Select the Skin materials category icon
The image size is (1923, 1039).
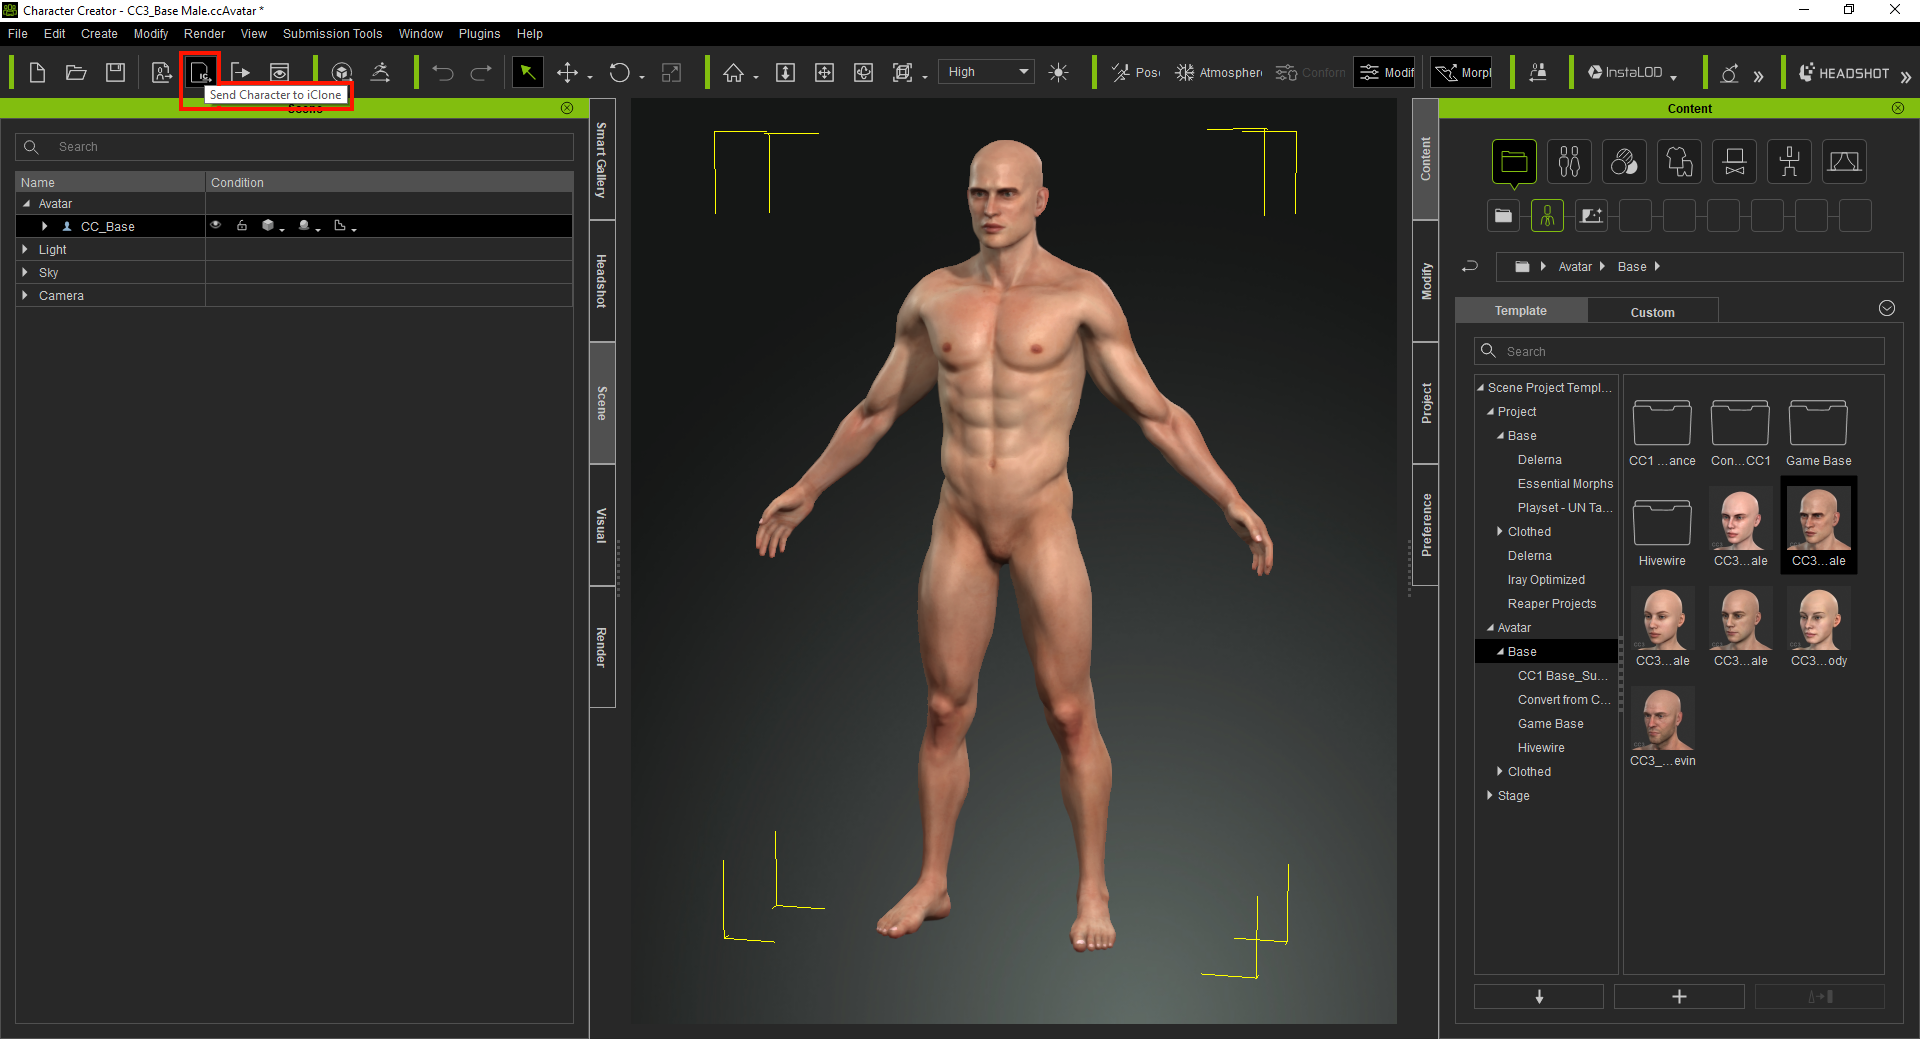click(1624, 162)
